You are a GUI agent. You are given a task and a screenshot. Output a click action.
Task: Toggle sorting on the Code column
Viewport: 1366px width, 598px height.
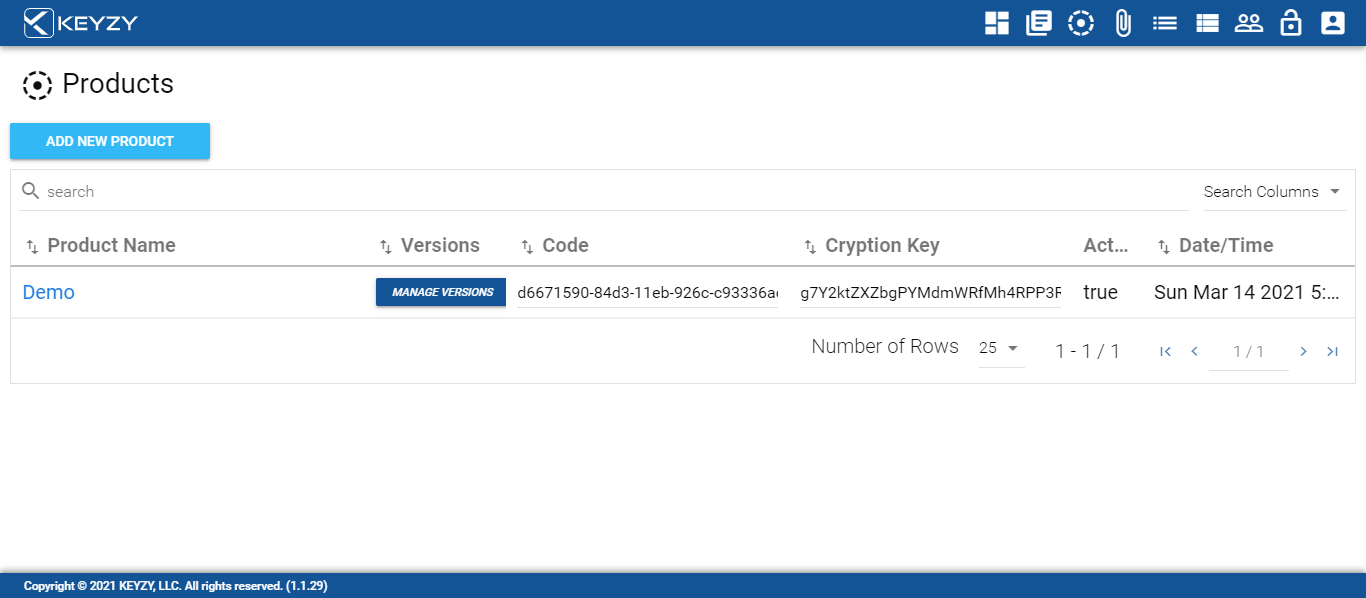click(527, 244)
